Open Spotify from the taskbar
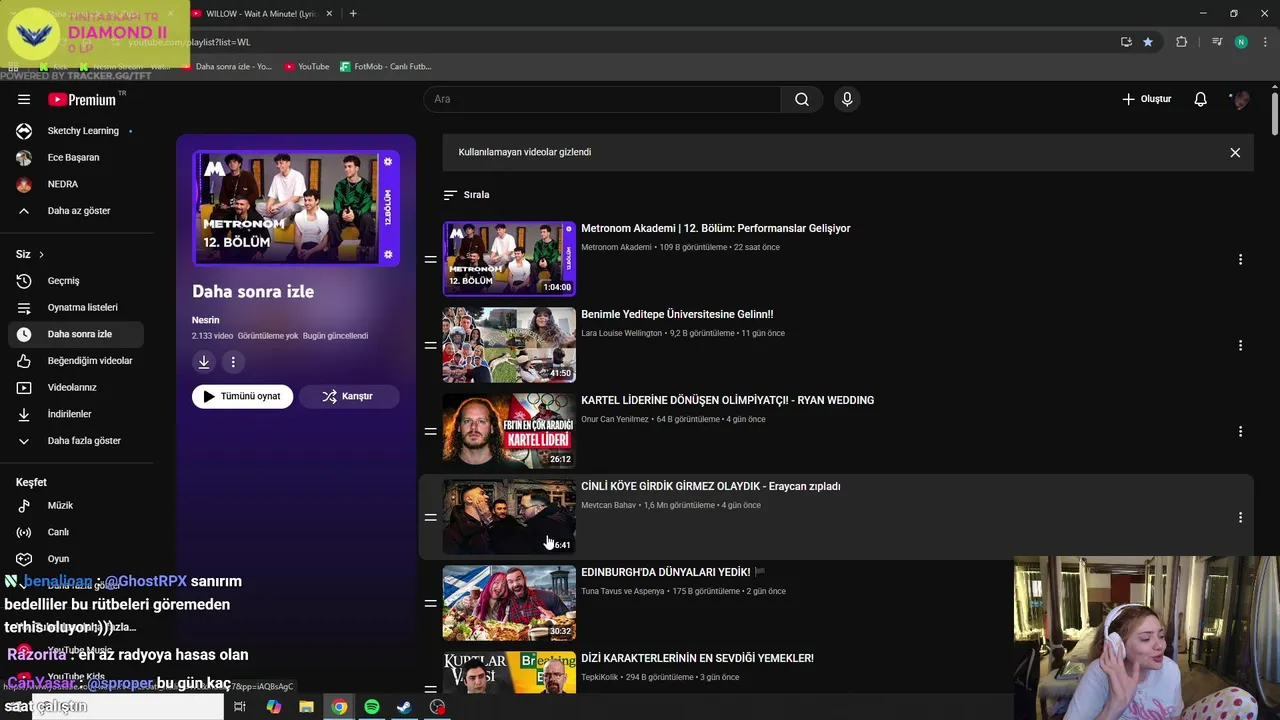 [x=372, y=707]
